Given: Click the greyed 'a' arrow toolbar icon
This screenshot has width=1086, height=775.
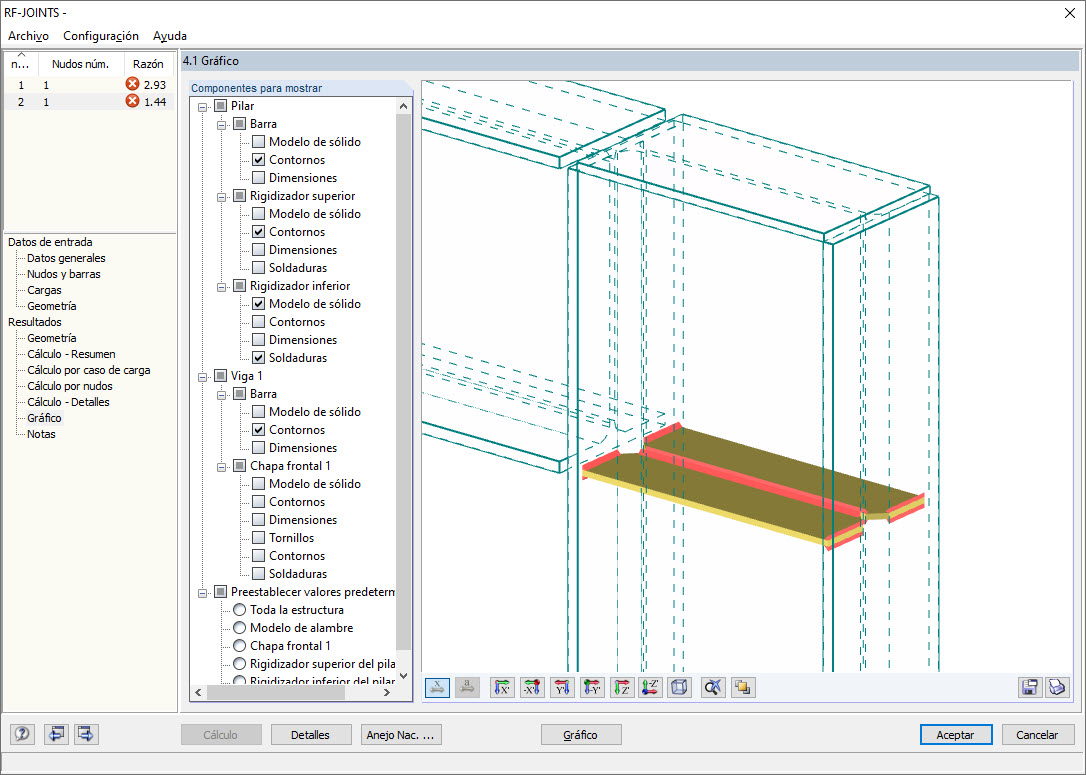Looking at the screenshot, I should click(x=468, y=688).
